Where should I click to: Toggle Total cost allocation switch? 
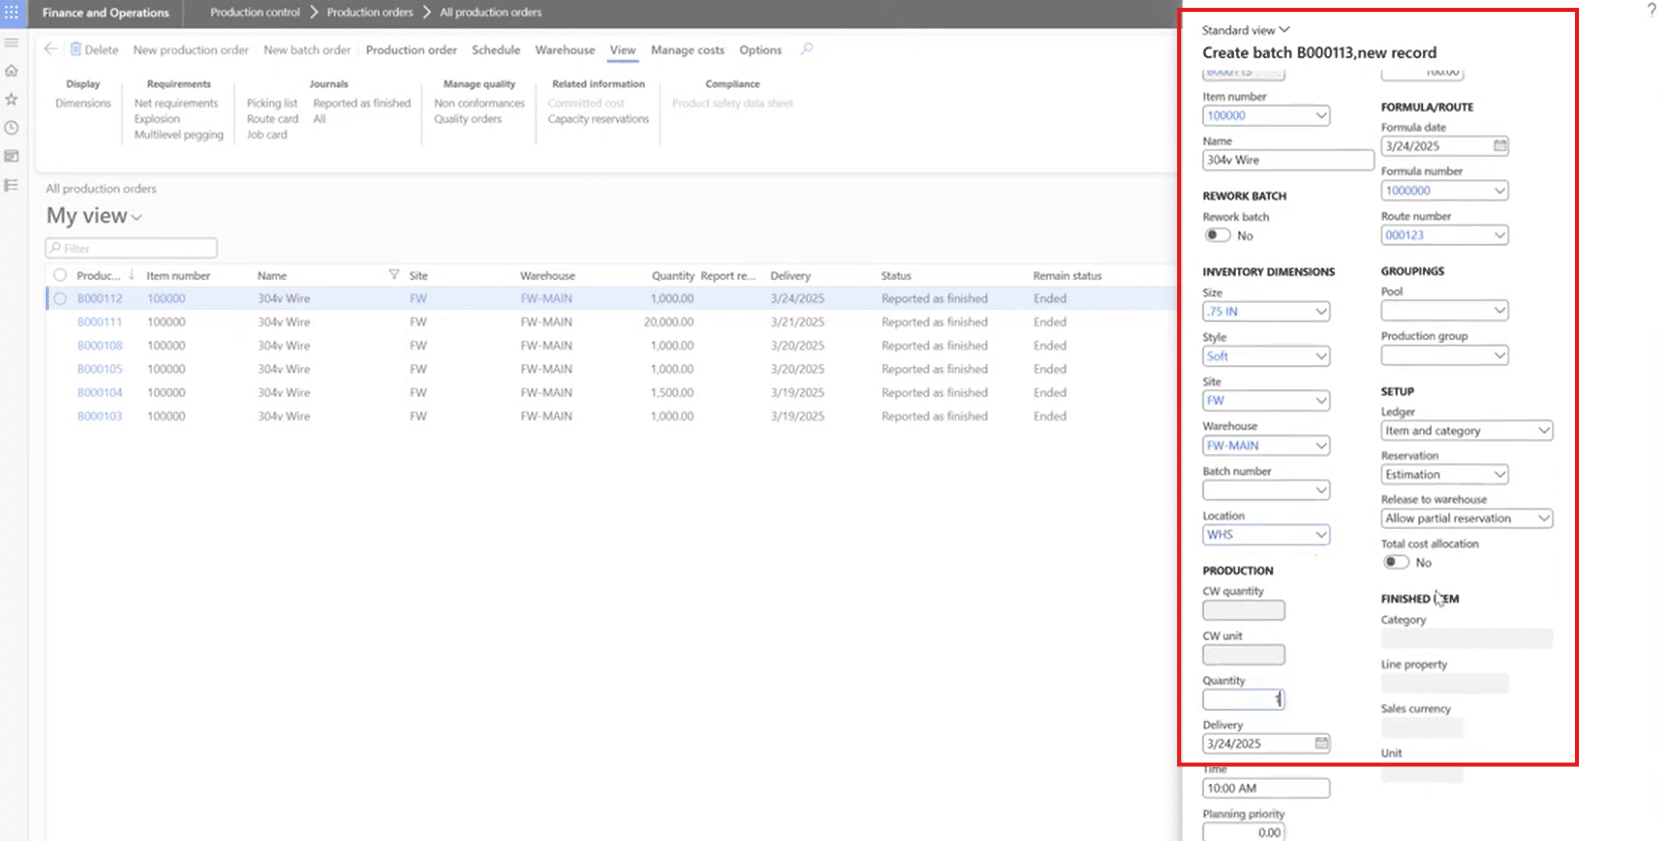coord(1396,563)
